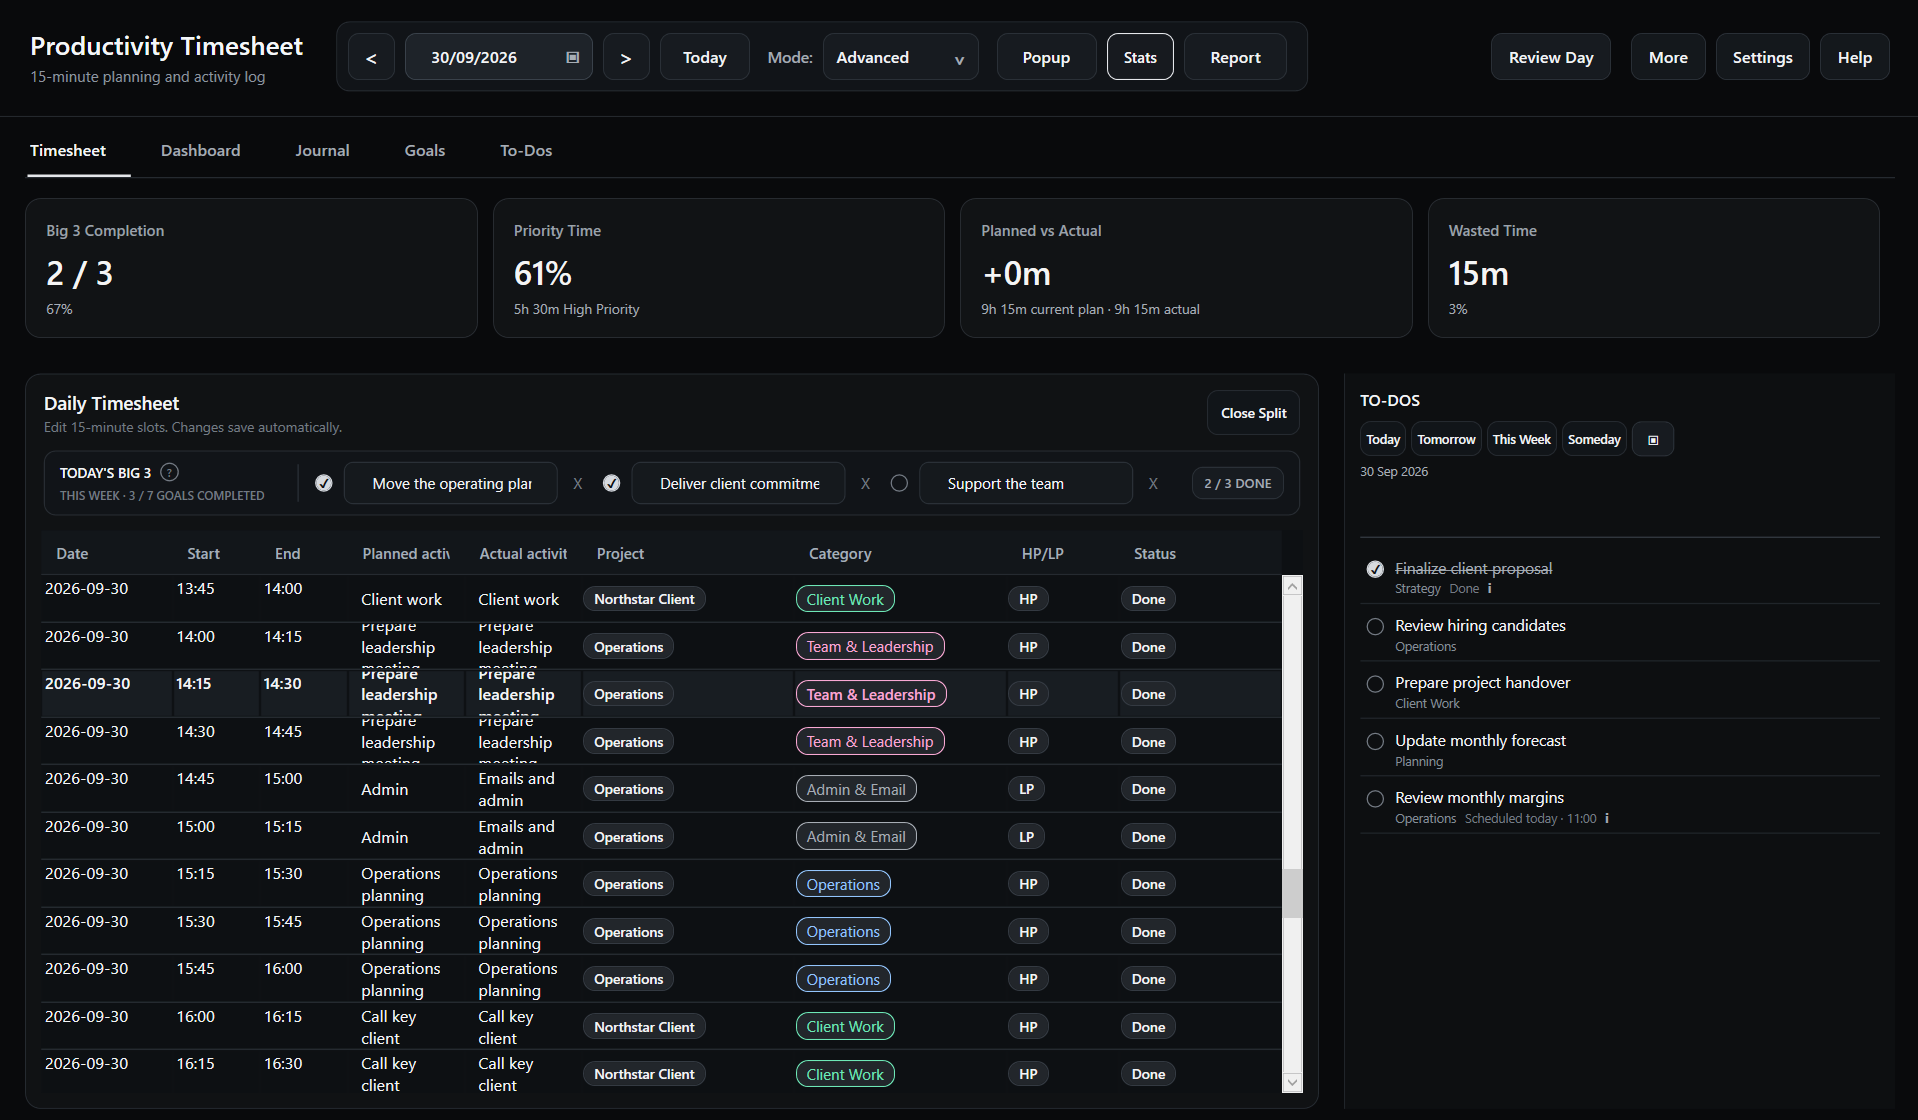Open the Mode dropdown showing Advanced
The width and height of the screenshot is (1918, 1120).
coord(900,58)
